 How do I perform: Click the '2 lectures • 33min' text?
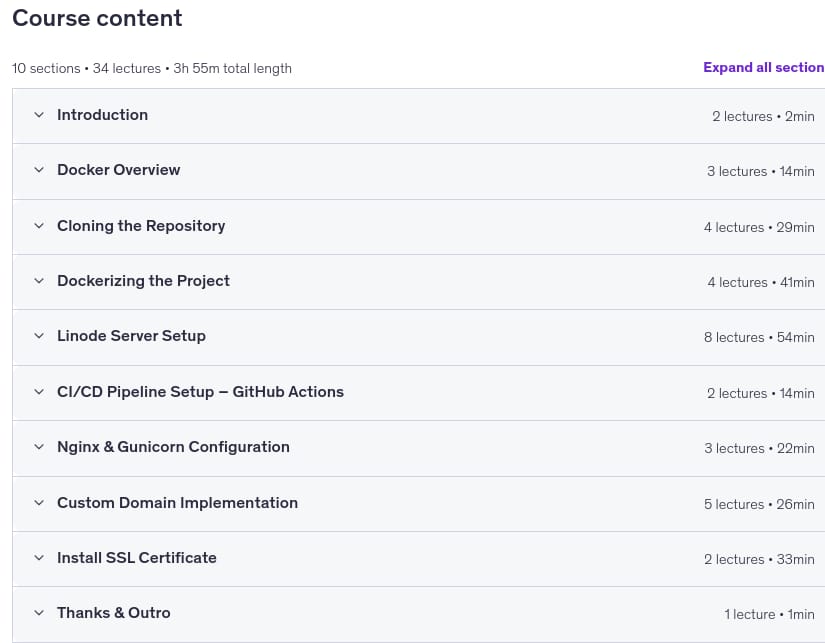tap(759, 559)
